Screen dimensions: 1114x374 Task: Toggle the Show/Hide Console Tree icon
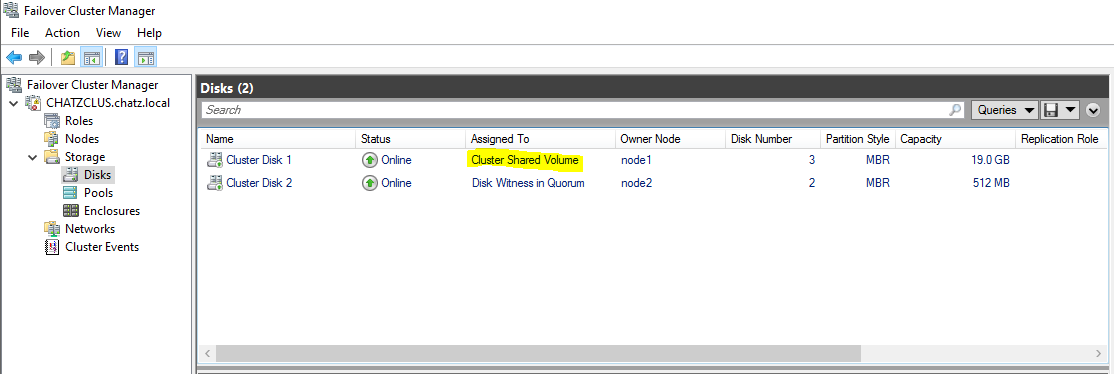coord(92,57)
